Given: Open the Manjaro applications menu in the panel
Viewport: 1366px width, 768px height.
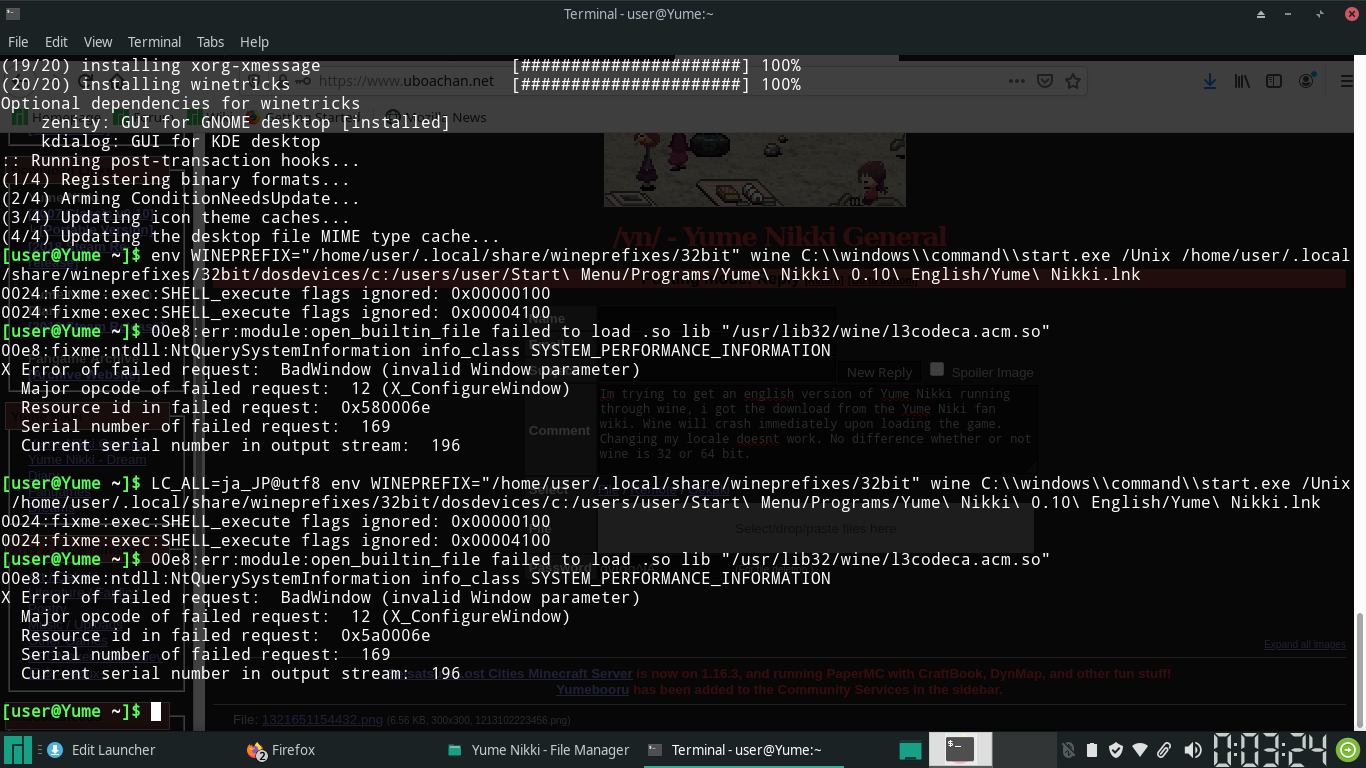Looking at the screenshot, I should click(17, 749).
